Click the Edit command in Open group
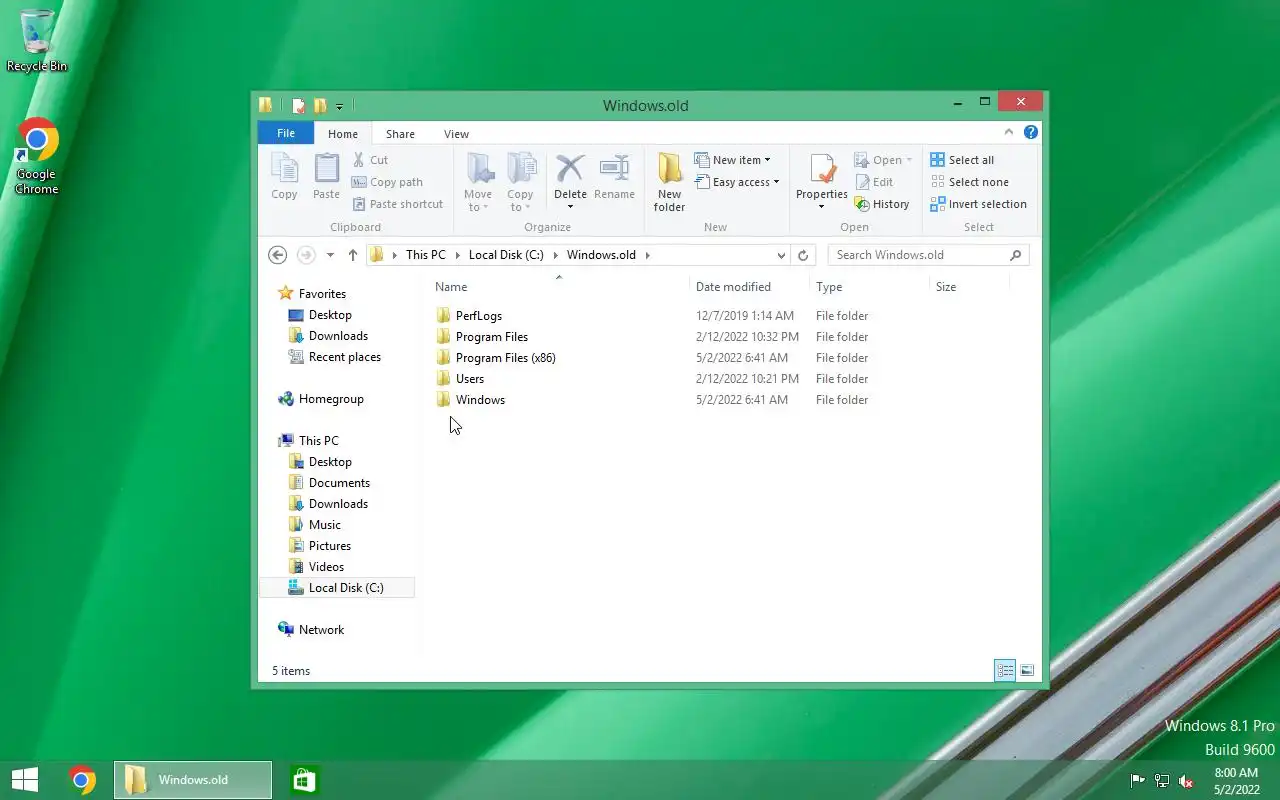This screenshot has width=1280, height=800. [874, 182]
